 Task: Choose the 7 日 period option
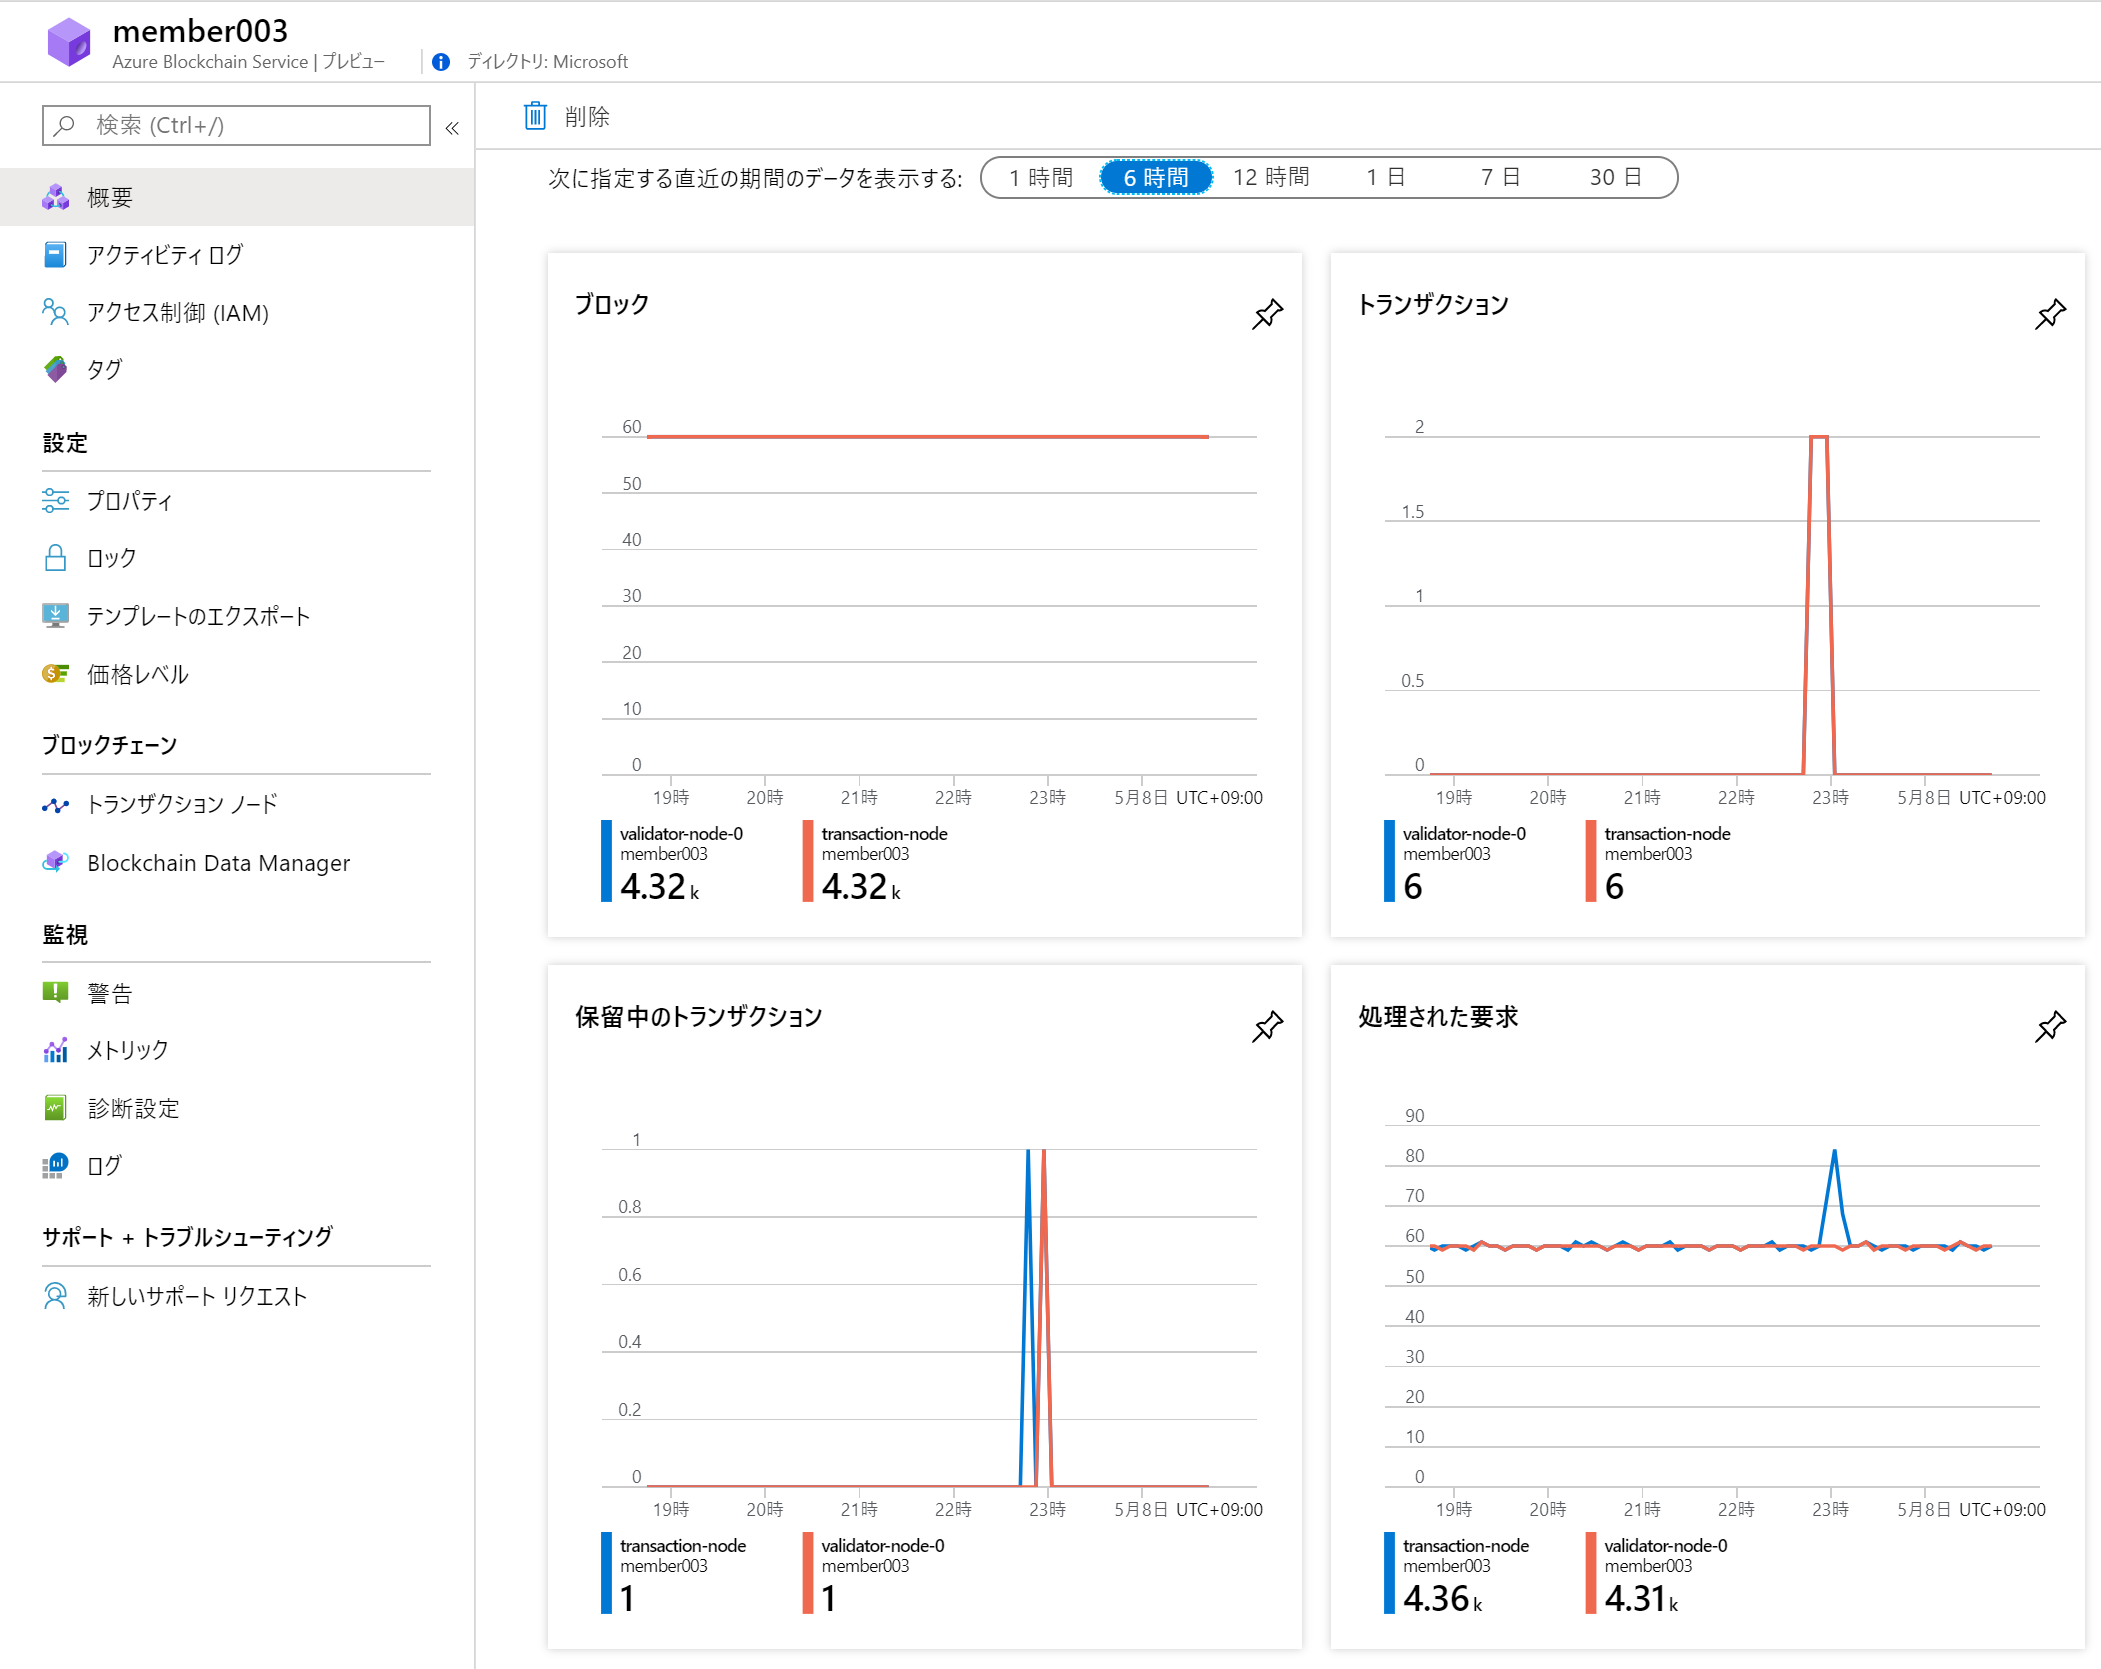[1500, 178]
